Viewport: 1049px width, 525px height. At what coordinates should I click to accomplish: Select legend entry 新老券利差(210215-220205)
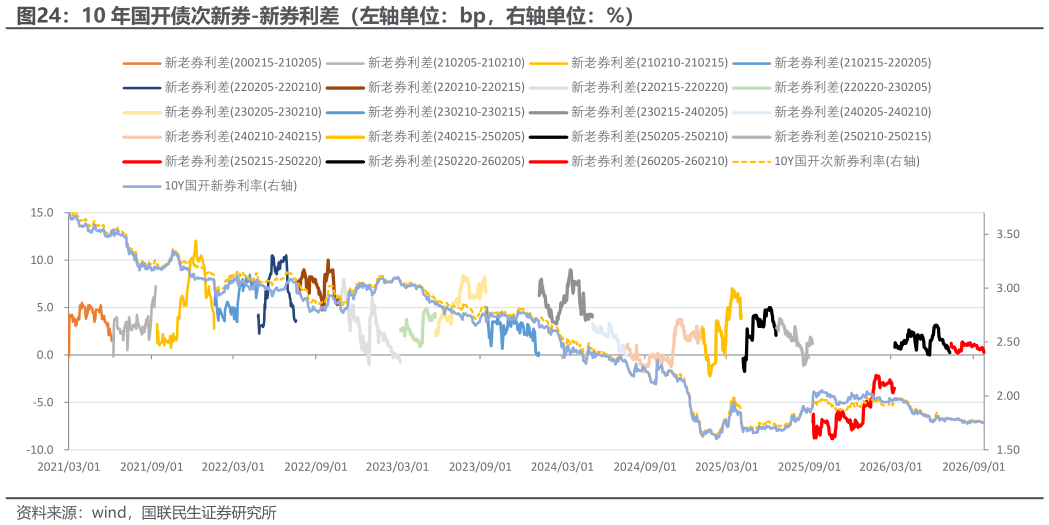click(x=832, y=63)
